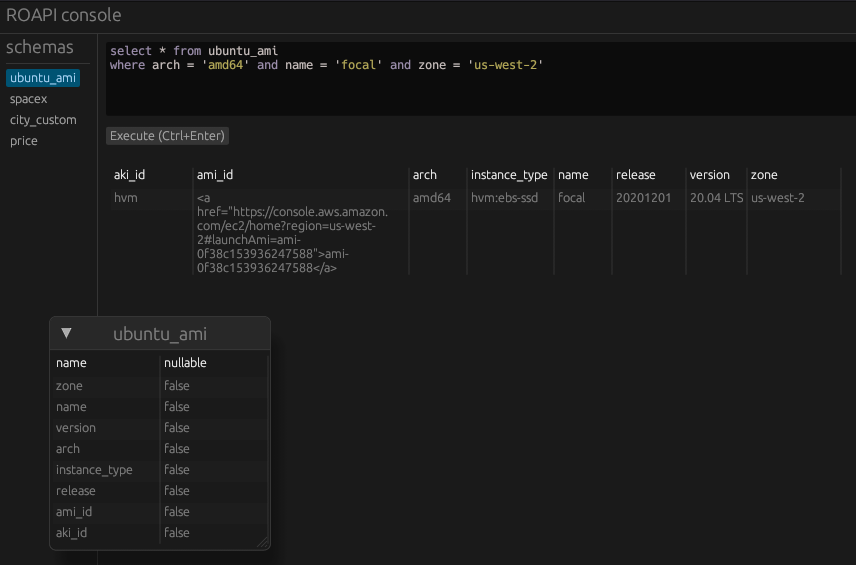Select the instance_type row in schema window
The width and height of the screenshot is (856, 565).
[94, 470]
